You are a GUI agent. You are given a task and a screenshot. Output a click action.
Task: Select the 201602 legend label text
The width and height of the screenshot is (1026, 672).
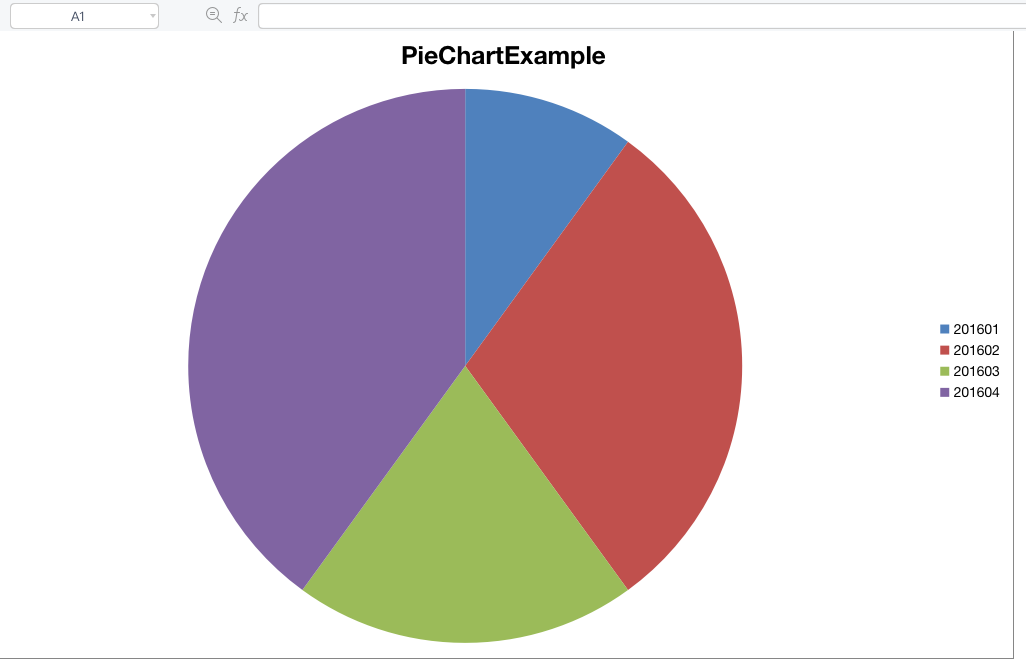976,350
